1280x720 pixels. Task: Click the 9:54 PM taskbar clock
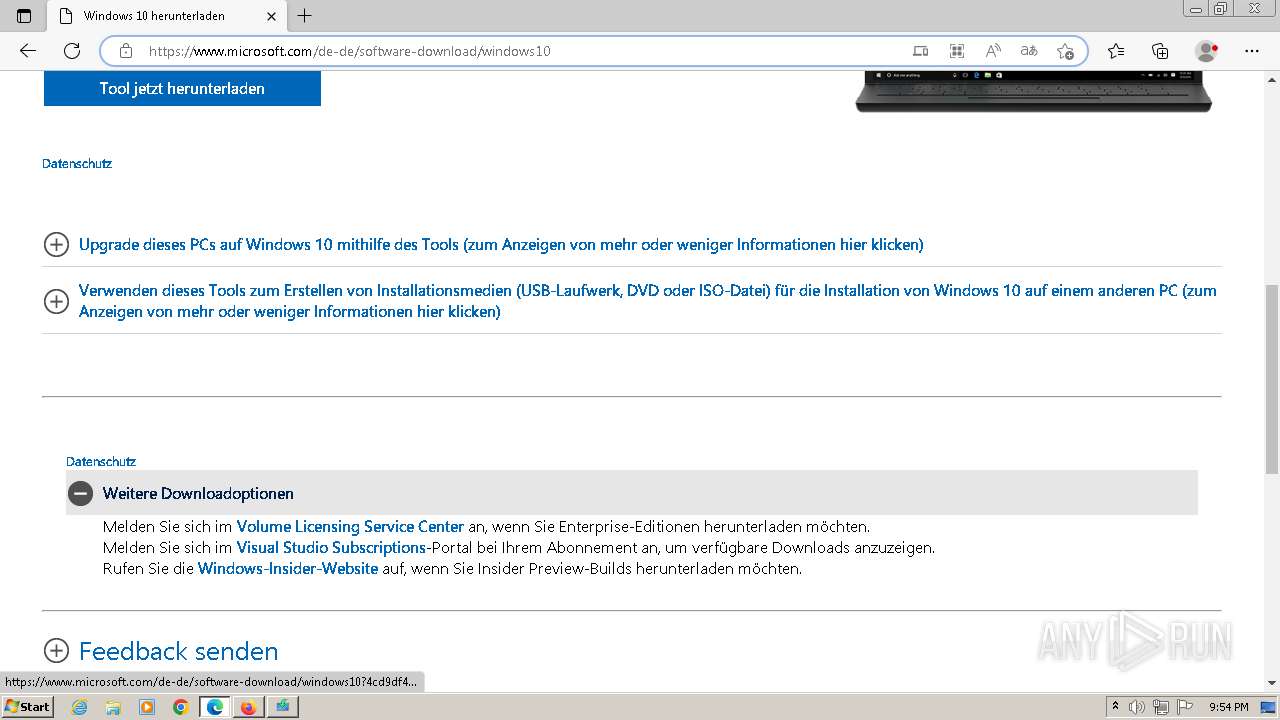pyautogui.click(x=1228, y=707)
